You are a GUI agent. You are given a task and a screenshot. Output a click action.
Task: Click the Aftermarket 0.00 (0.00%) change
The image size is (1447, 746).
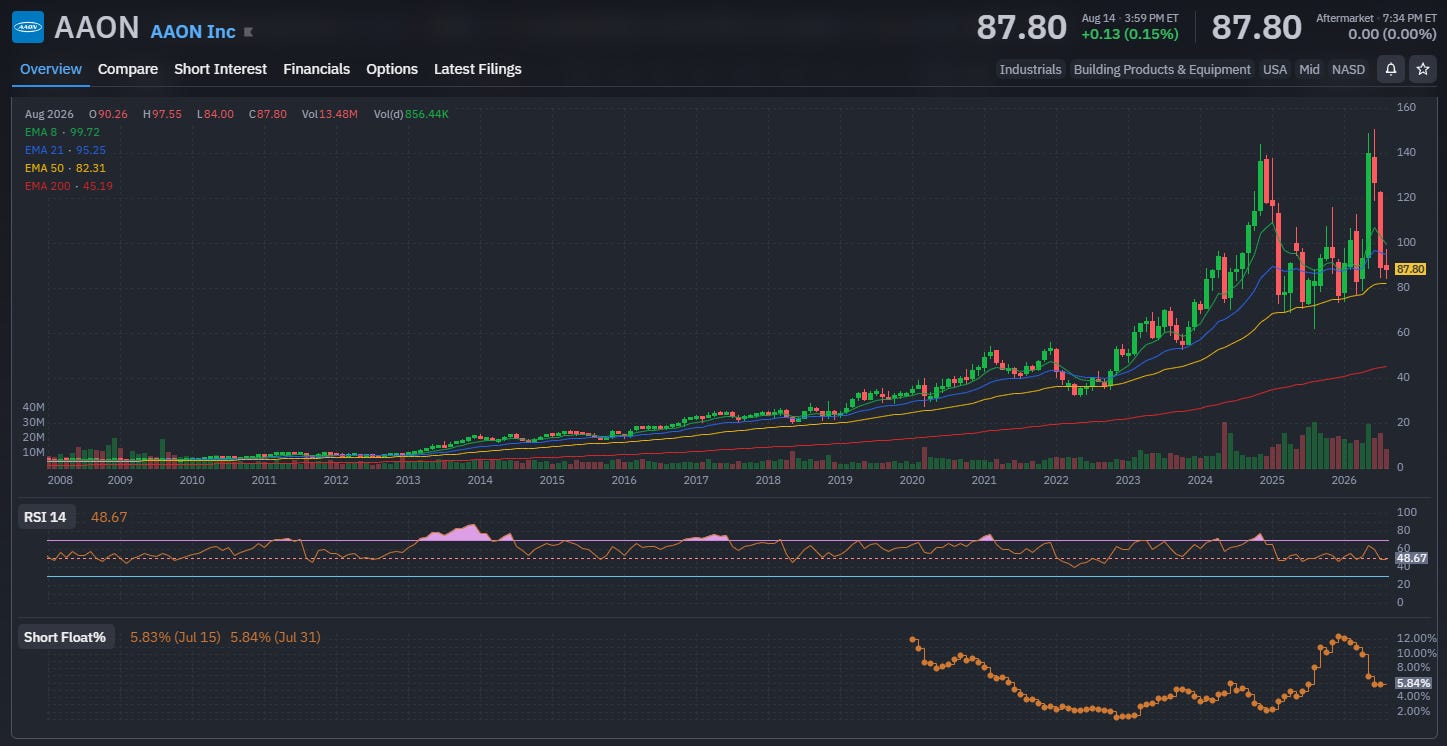pyautogui.click(x=1392, y=34)
